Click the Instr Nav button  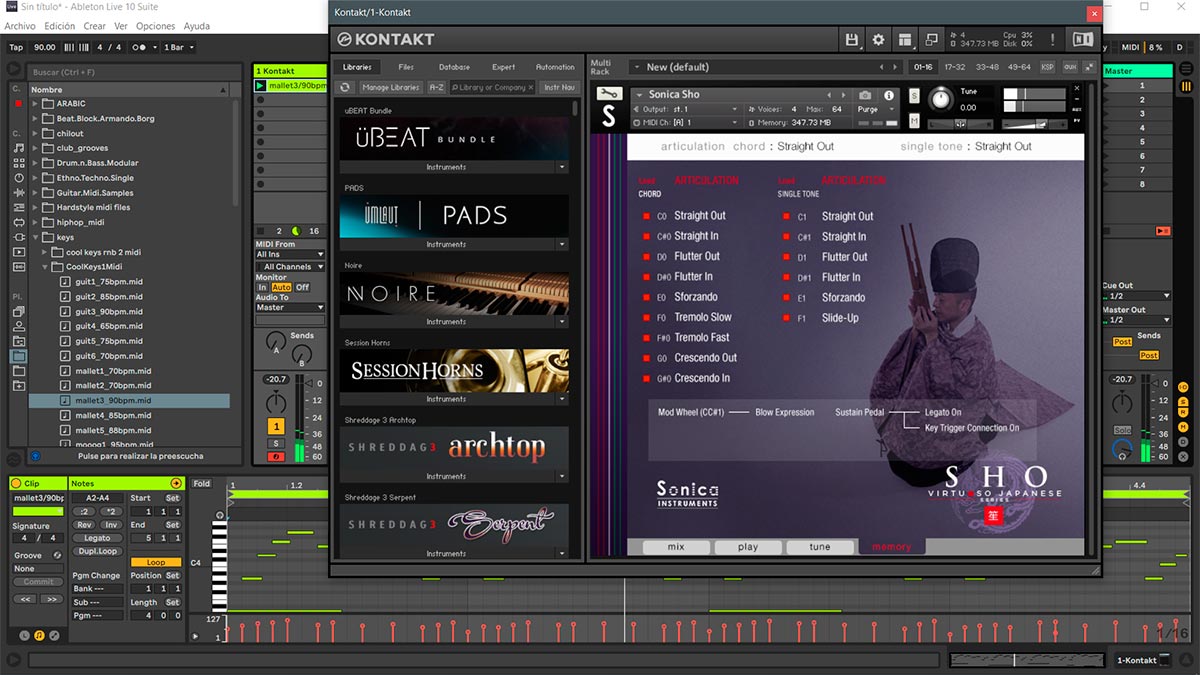pos(559,87)
